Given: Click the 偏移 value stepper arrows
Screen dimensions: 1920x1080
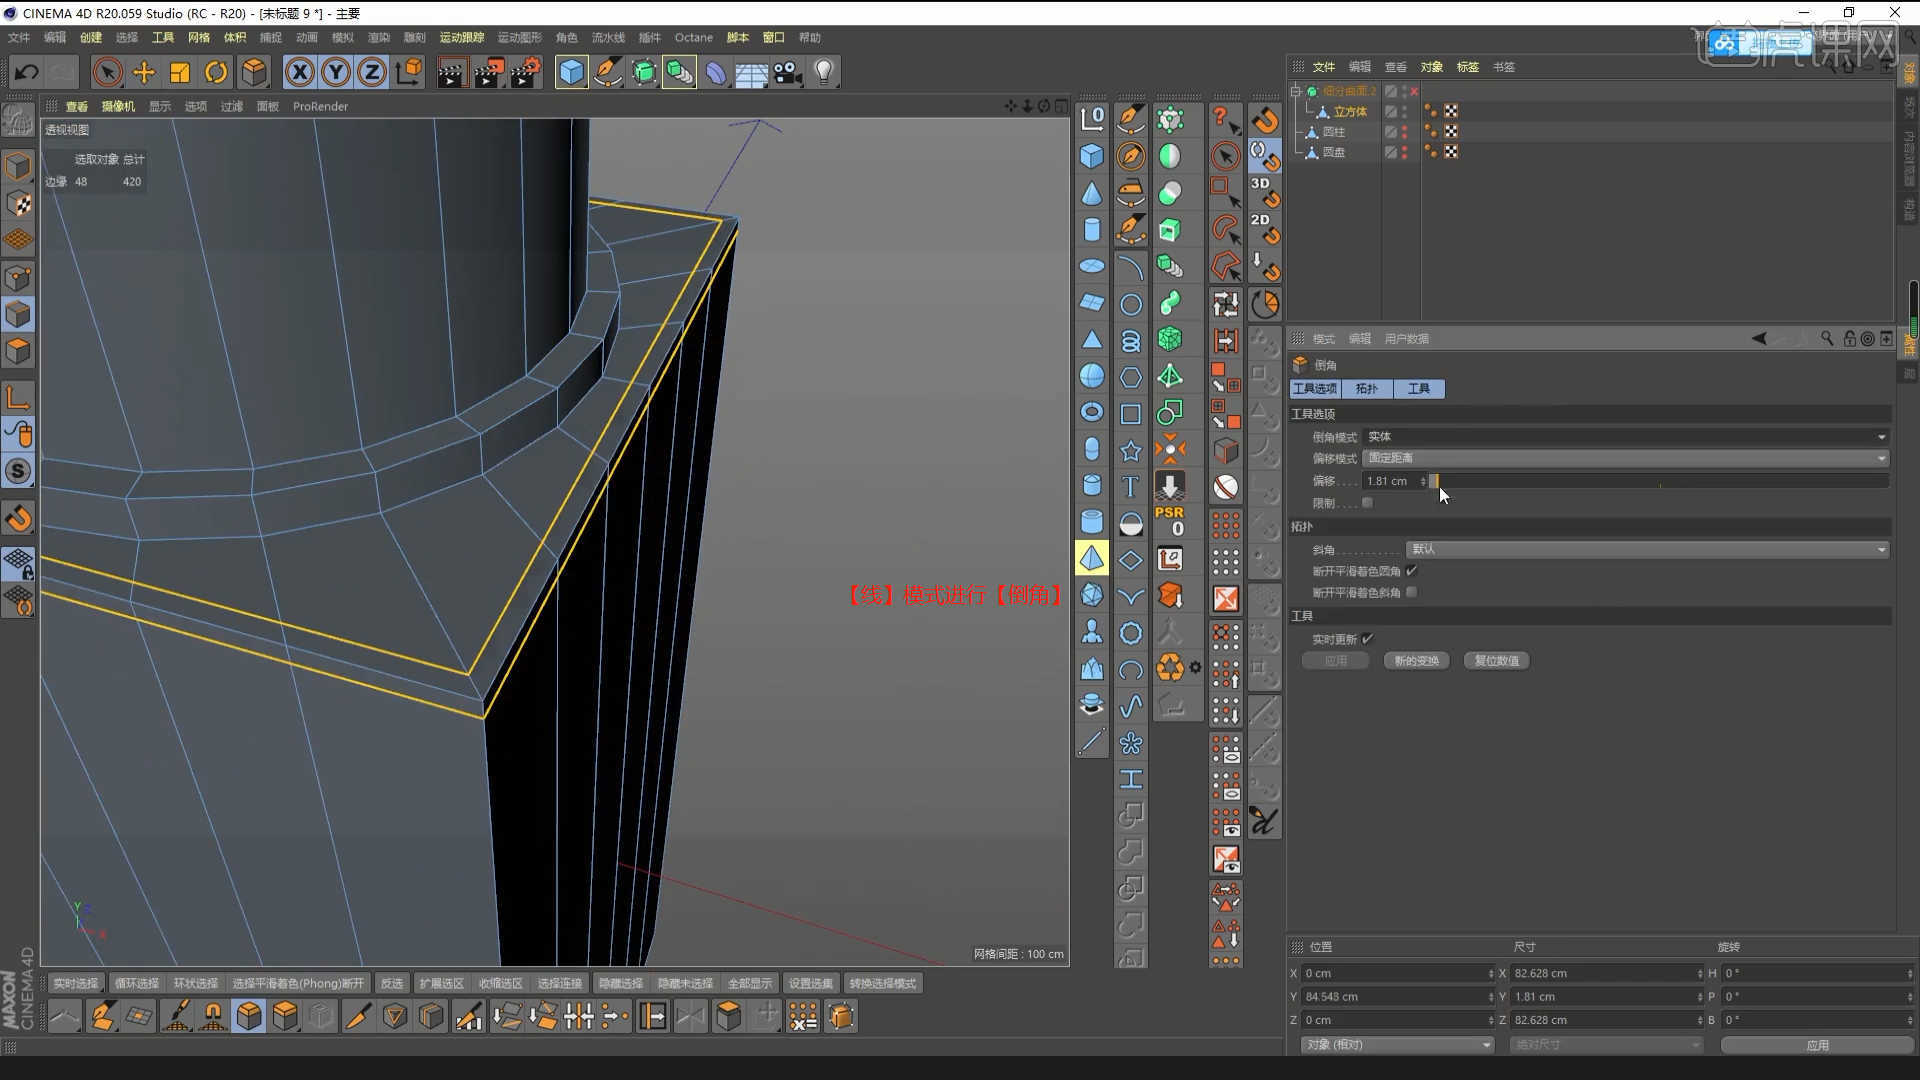Looking at the screenshot, I should [x=1422, y=481].
